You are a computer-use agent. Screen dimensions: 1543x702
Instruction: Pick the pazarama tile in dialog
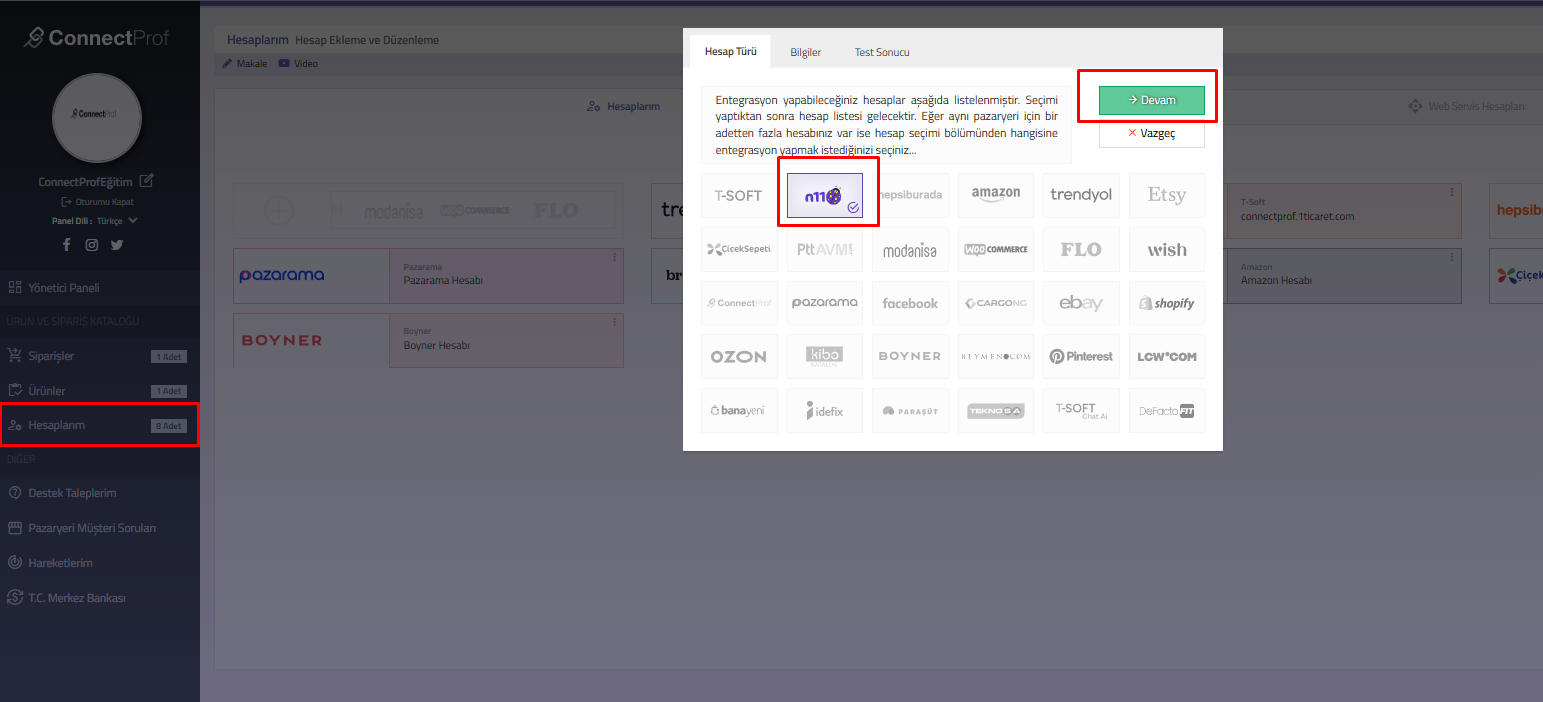coord(824,303)
